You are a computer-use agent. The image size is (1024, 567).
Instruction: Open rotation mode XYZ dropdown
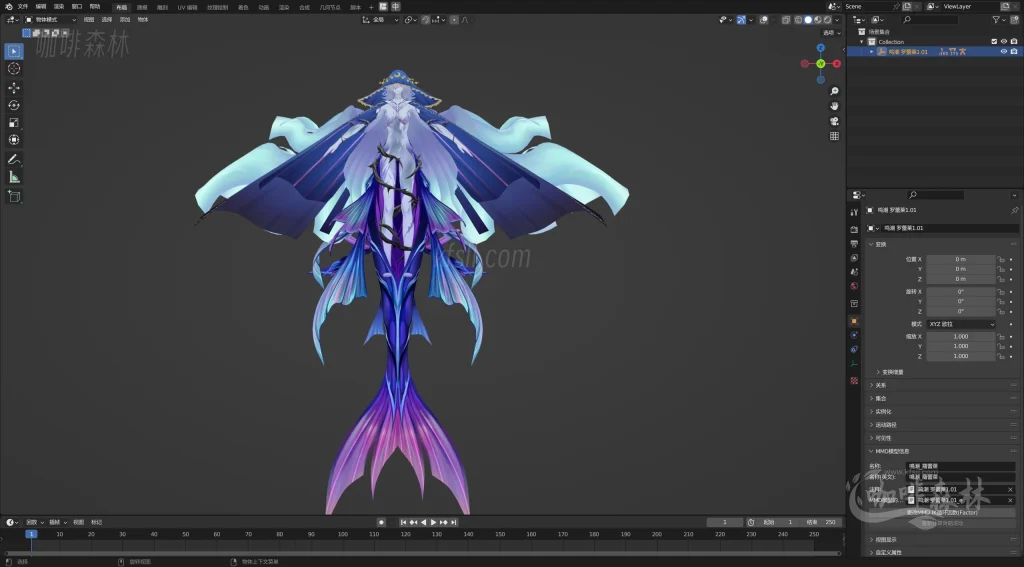pyautogui.click(x=961, y=324)
